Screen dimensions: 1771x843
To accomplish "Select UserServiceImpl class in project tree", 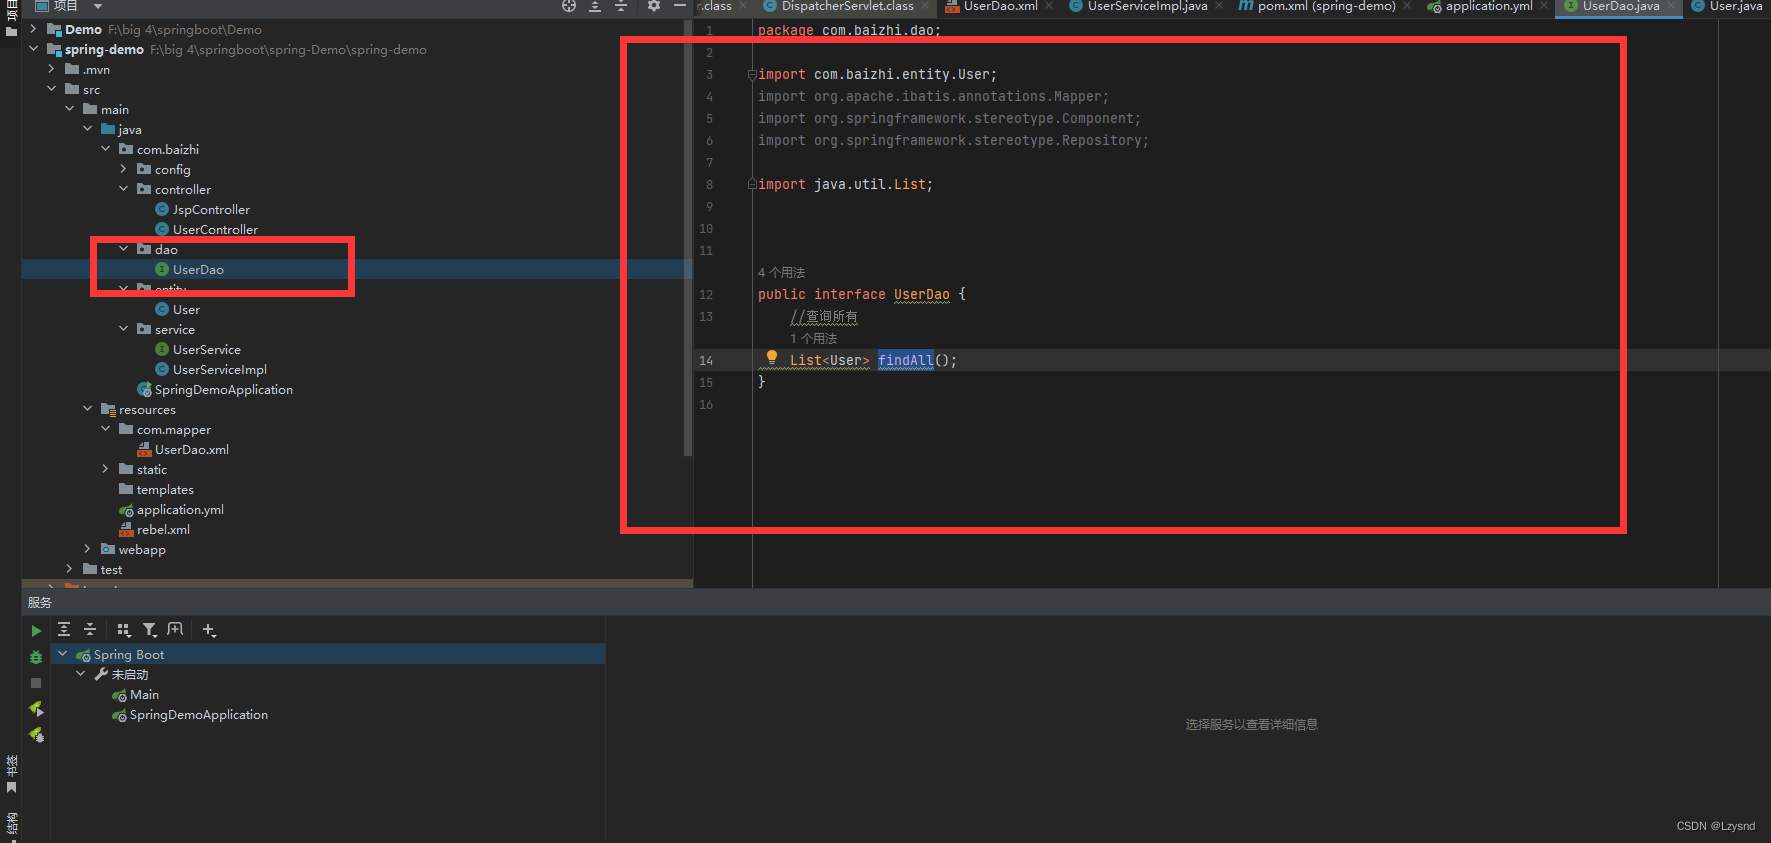I will [x=219, y=370].
